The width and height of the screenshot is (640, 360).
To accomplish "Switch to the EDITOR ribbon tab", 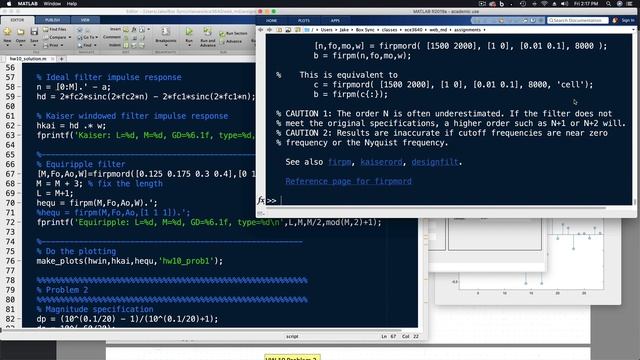I will pos(17,20).
